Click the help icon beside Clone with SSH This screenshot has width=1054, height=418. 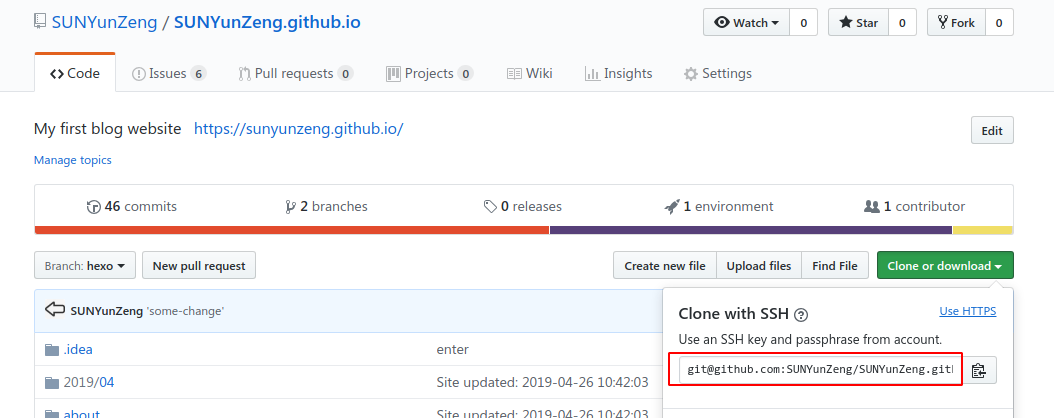click(801, 314)
